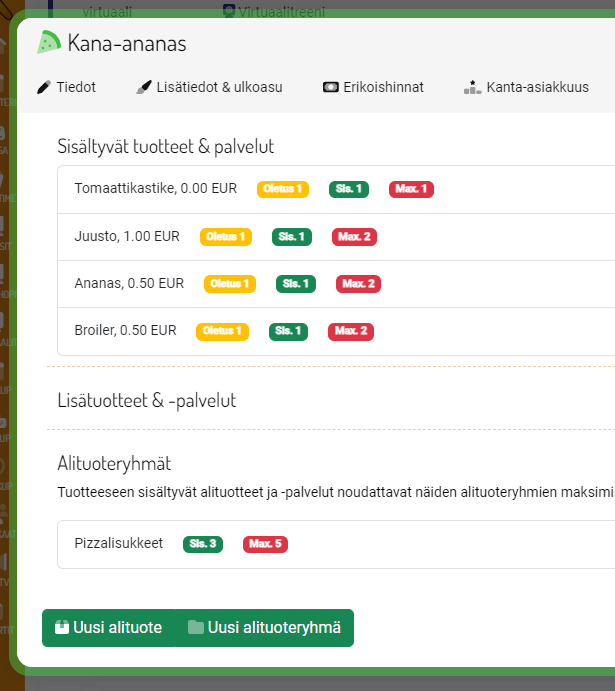Click the Max. 5 badge on Pizzalisukkeet
The image size is (615, 691).
pos(265,544)
